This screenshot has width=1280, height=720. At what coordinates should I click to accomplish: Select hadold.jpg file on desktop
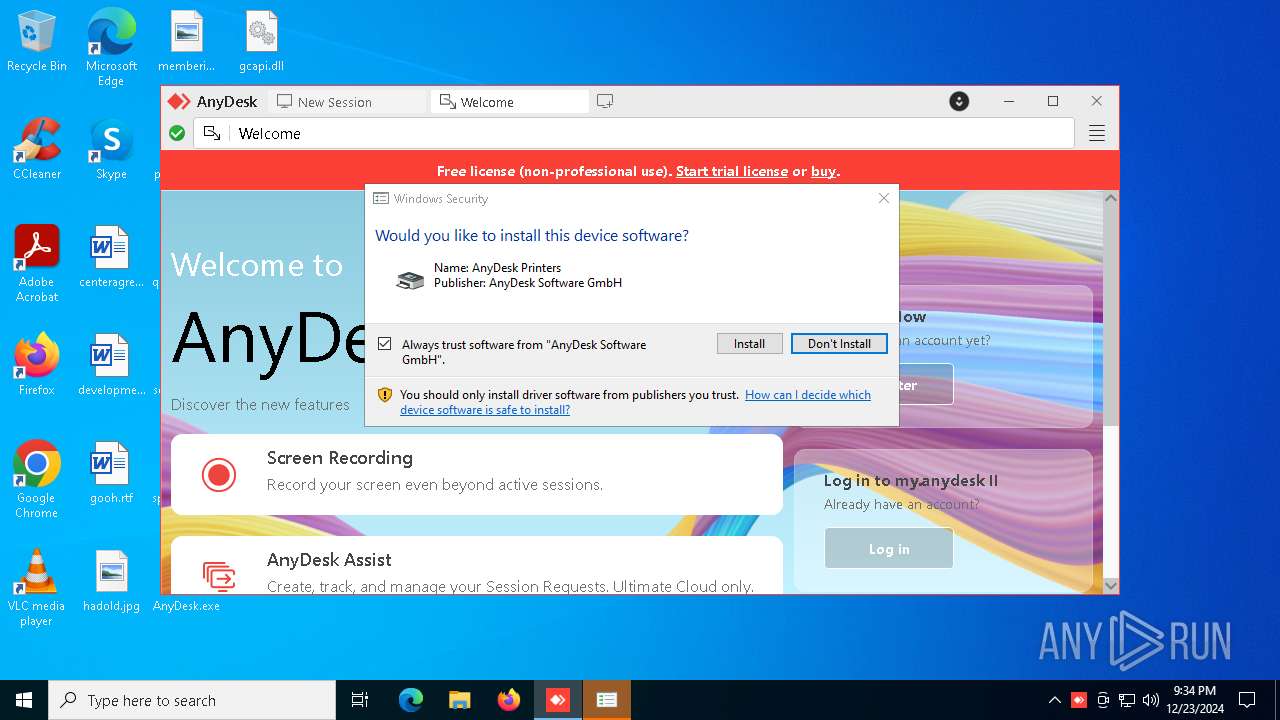point(111,581)
